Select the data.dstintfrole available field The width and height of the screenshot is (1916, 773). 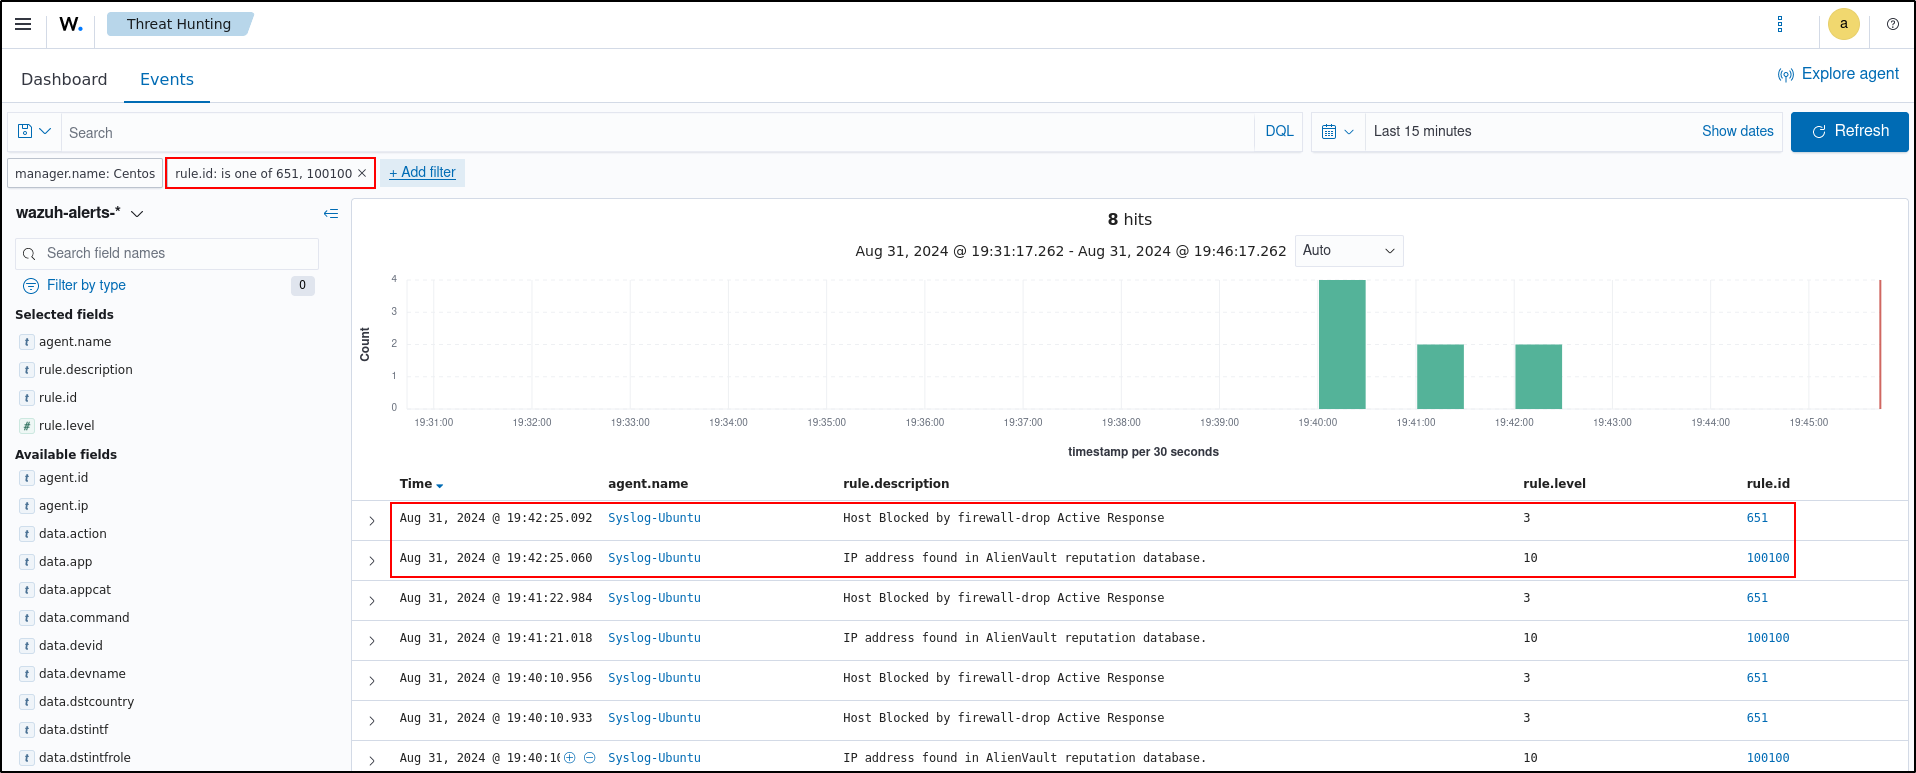85,758
